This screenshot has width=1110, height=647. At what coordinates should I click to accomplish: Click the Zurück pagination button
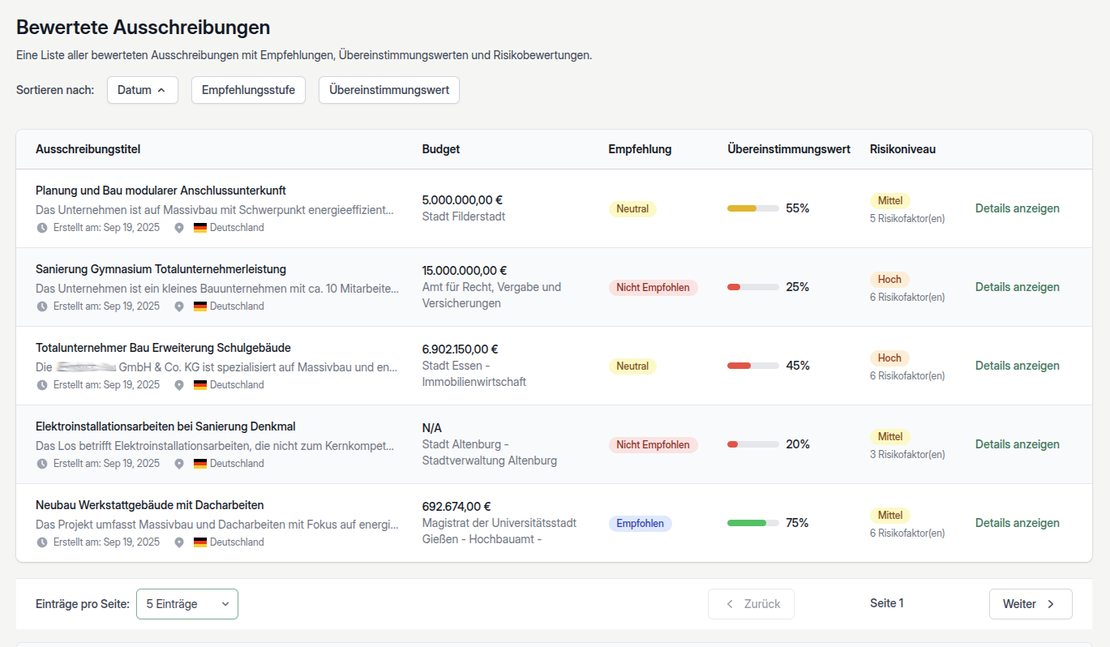point(751,604)
